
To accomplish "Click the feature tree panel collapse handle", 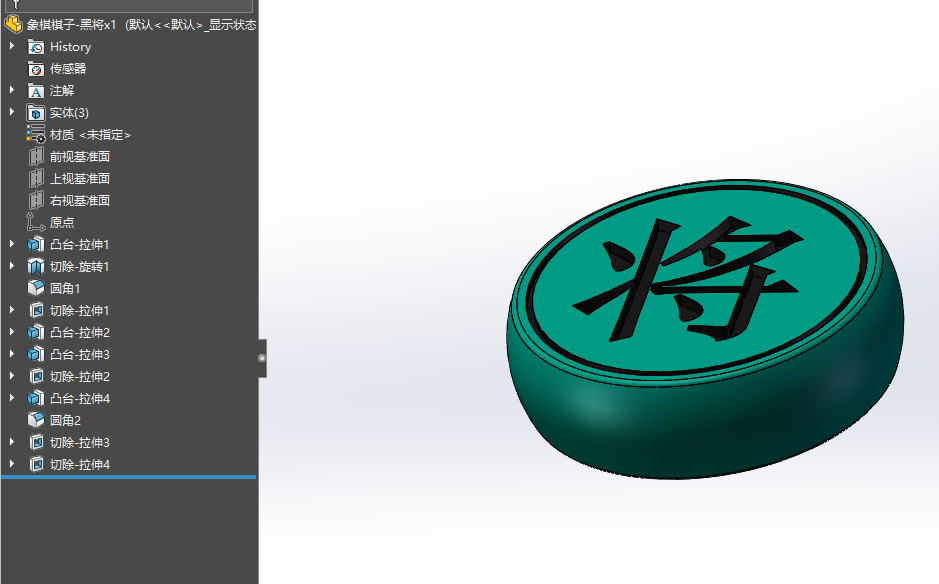I will click(x=262, y=358).
